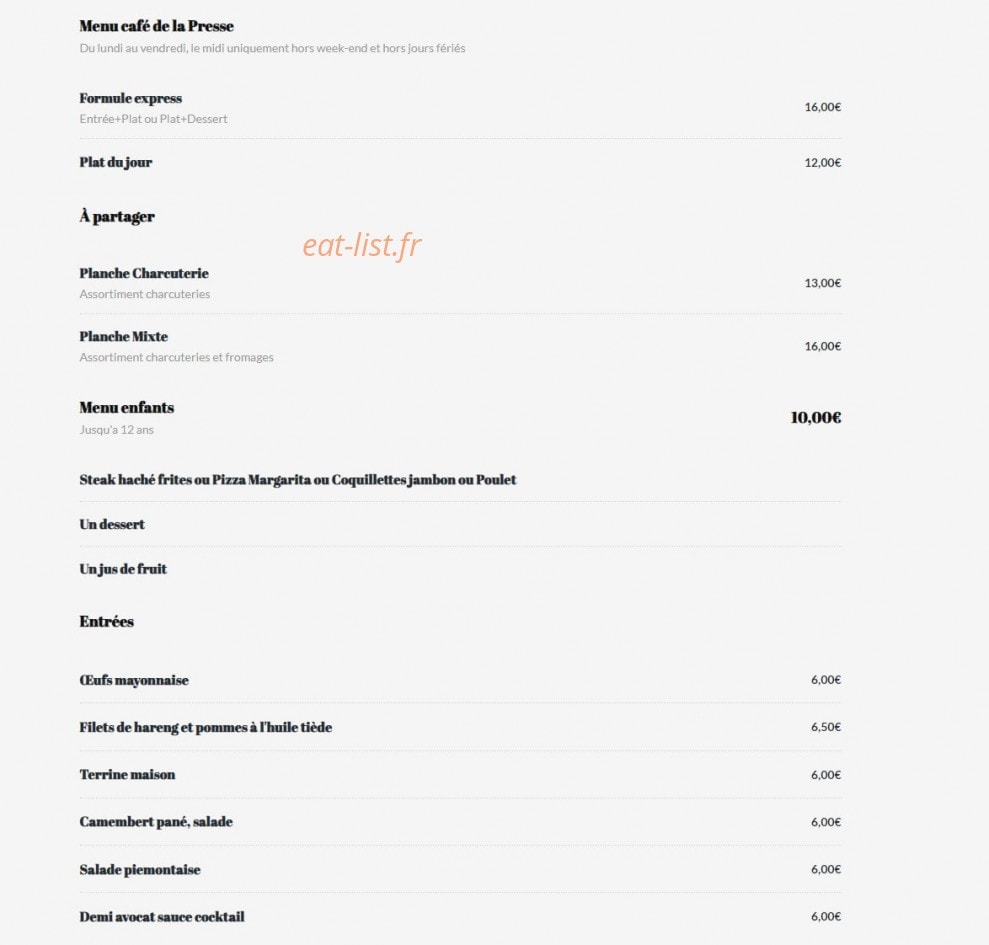Select the Menu enfants 10,00€ price
Screen dimensions: 989x945
[x=816, y=418]
